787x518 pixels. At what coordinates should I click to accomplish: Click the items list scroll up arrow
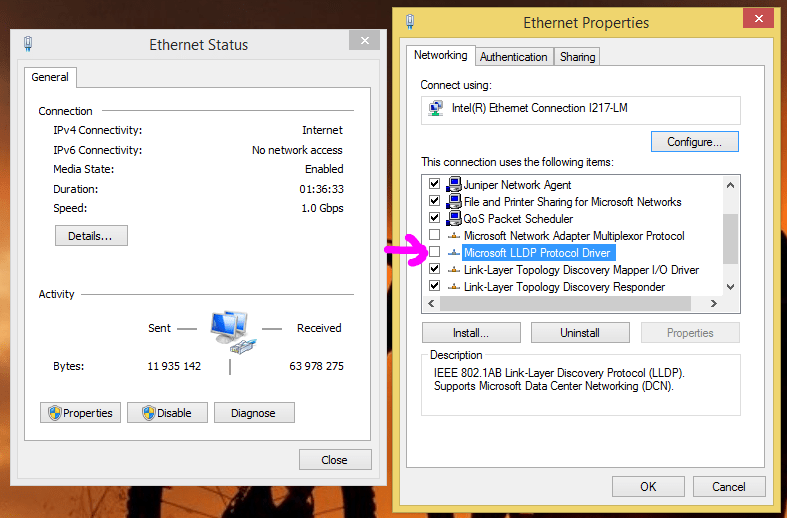730,185
